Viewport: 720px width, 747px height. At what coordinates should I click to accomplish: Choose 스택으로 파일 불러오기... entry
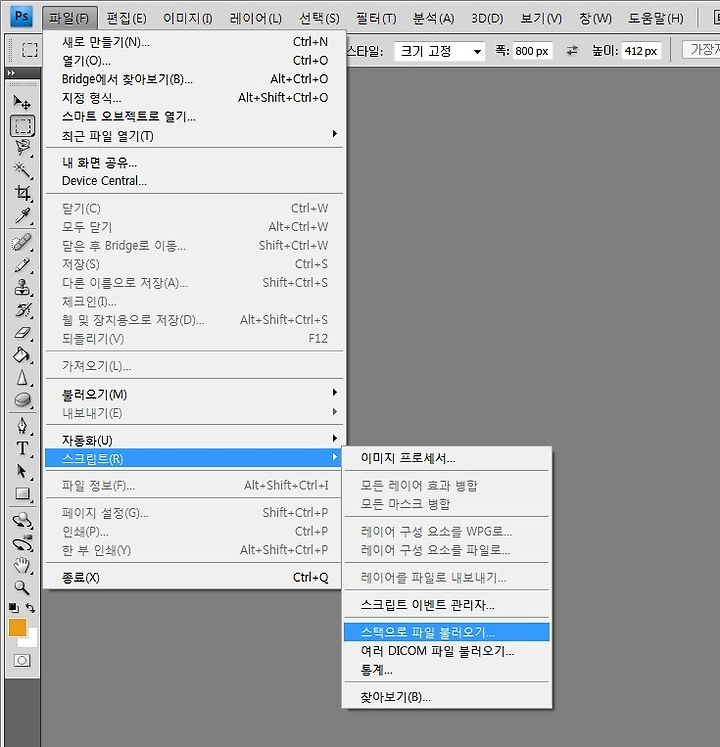[446, 632]
